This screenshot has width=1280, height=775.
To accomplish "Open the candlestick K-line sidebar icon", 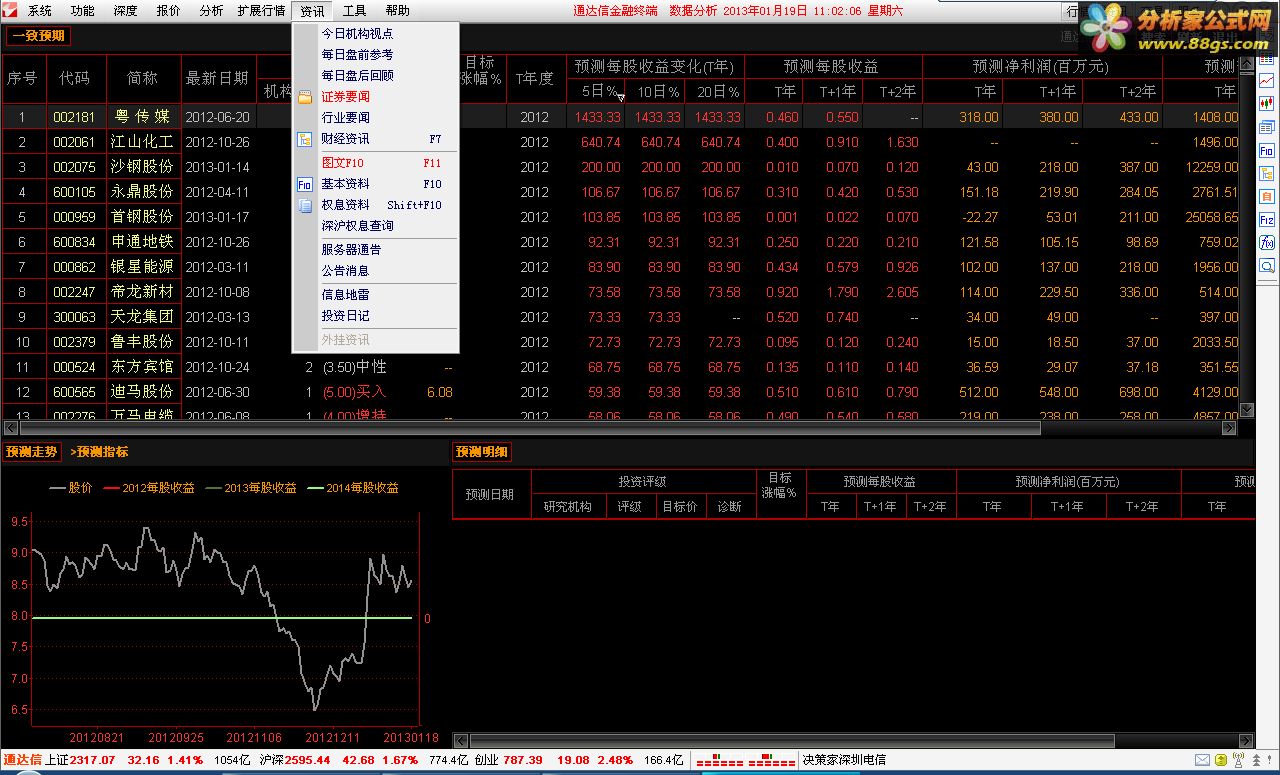I will pyautogui.click(x=1267, y=103).
